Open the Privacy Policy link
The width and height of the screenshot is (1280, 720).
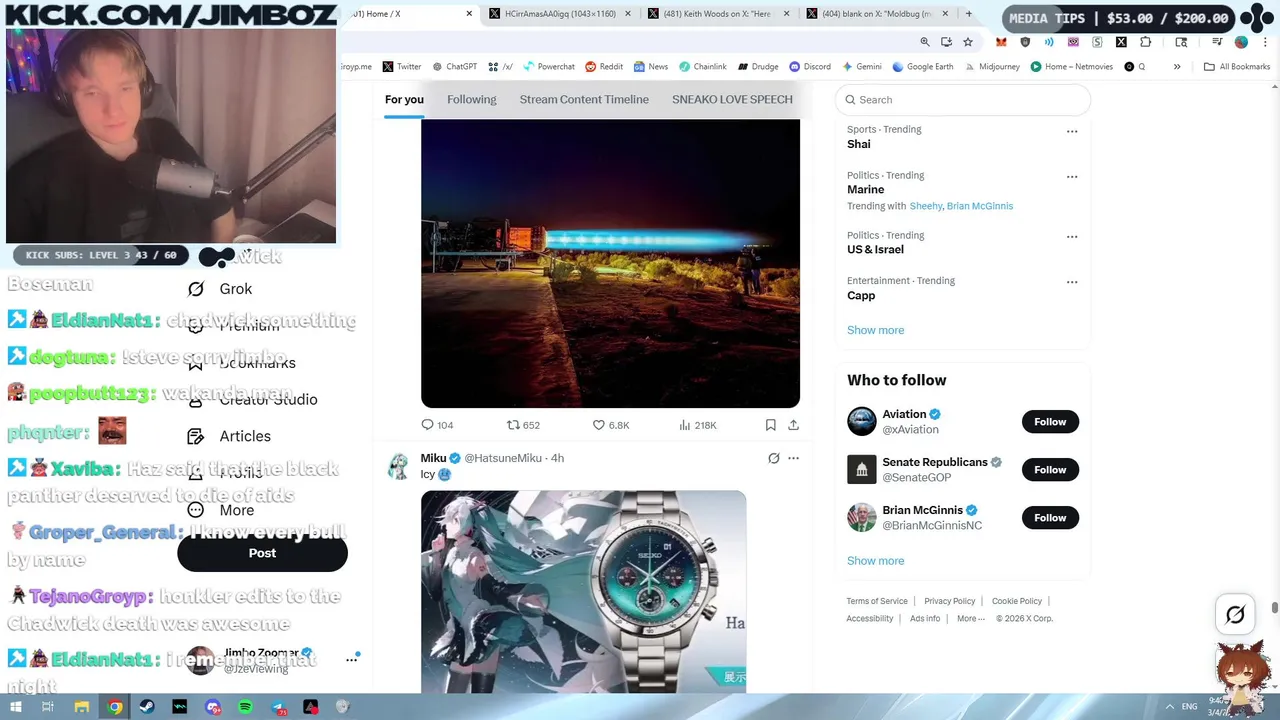tap(949, 601)
